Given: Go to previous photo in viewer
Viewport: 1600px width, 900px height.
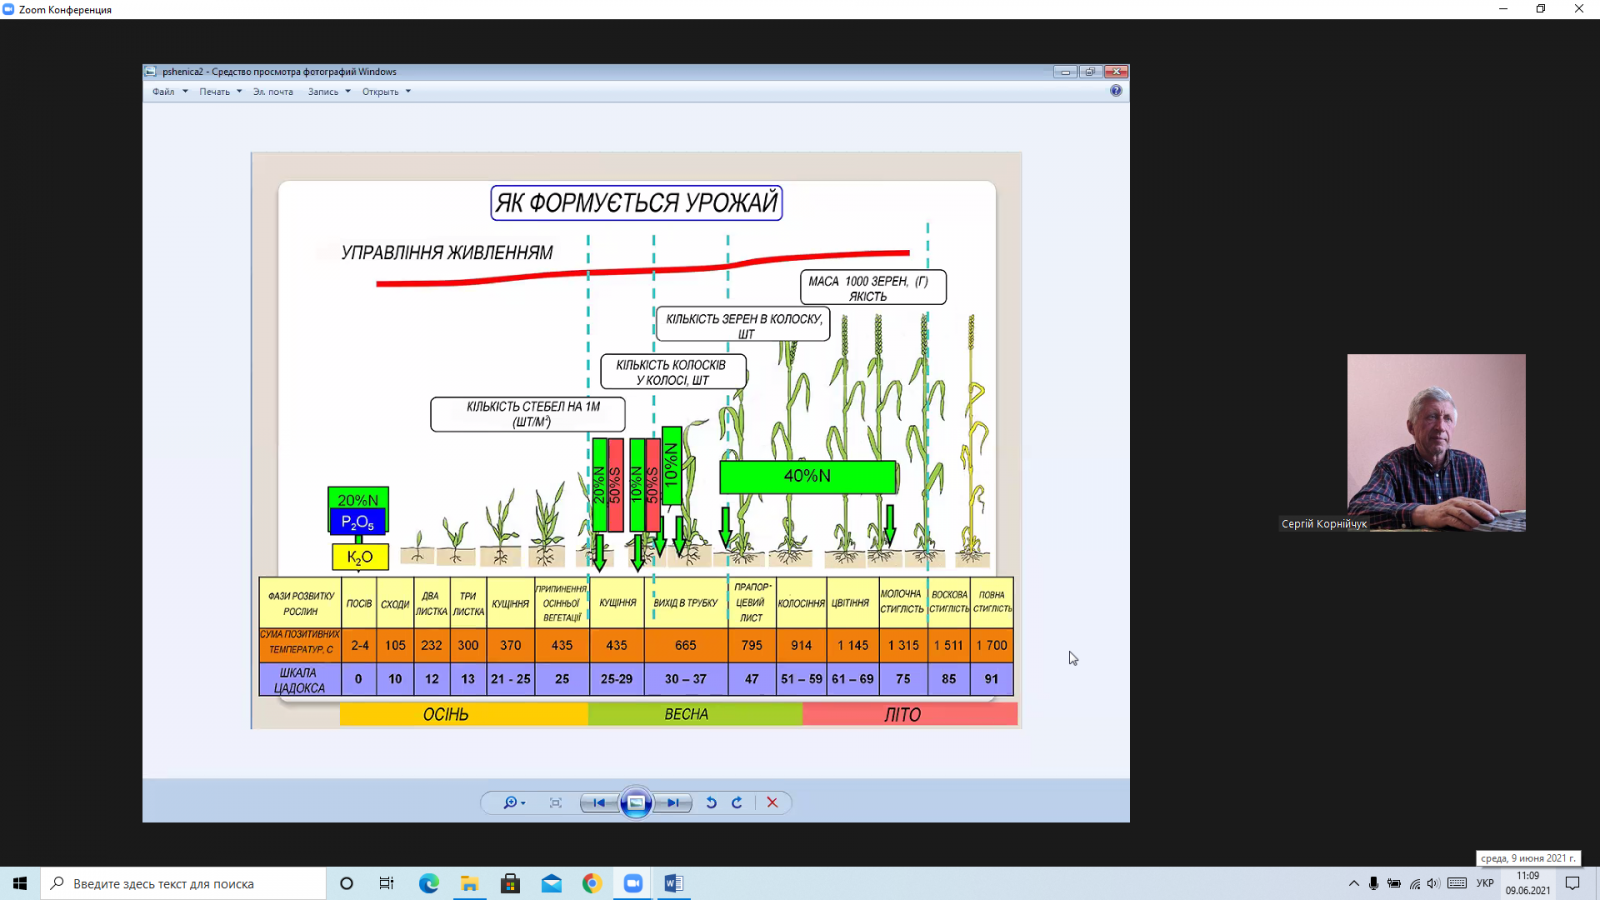Looking at the screenshot, I should pos(599,803).
